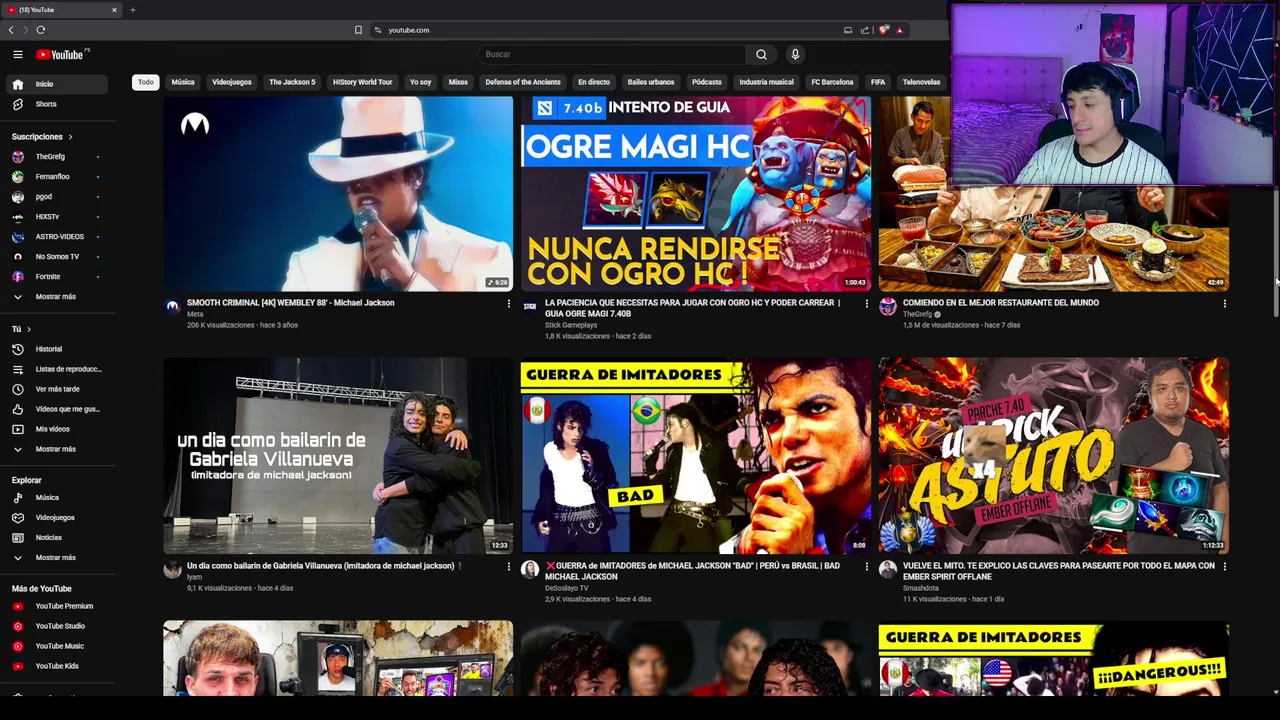Screen dimensions: 1280x720
Task: Select Defense of the Ancients chip
Action: [523, 82]
